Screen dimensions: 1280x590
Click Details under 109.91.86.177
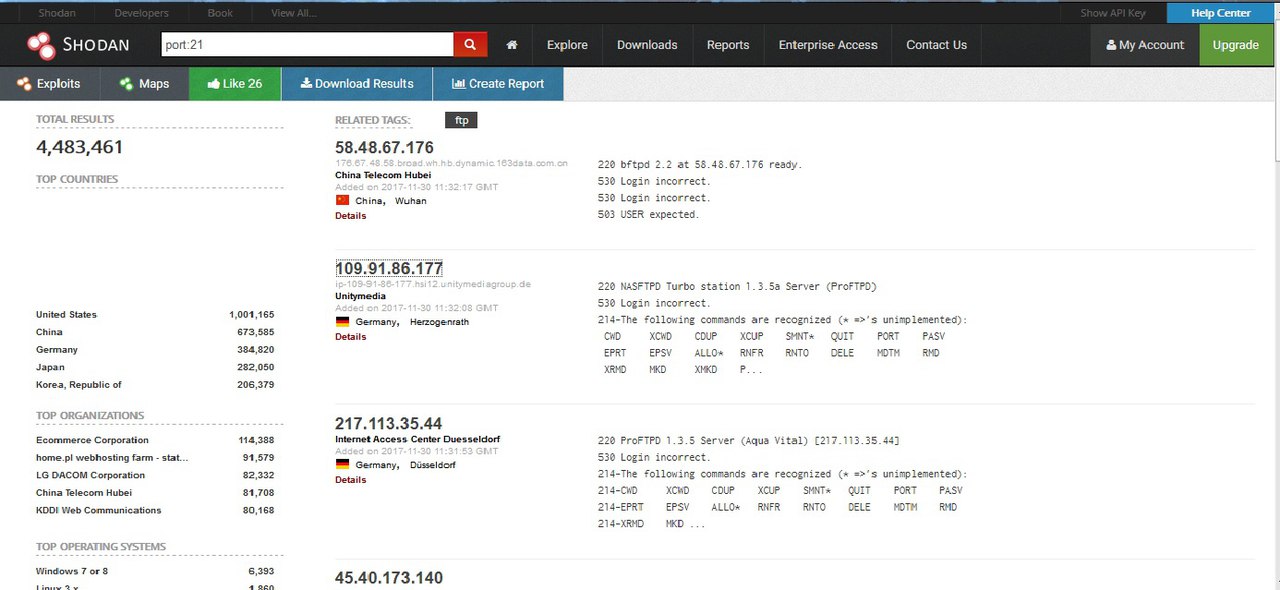pos(350,337)
